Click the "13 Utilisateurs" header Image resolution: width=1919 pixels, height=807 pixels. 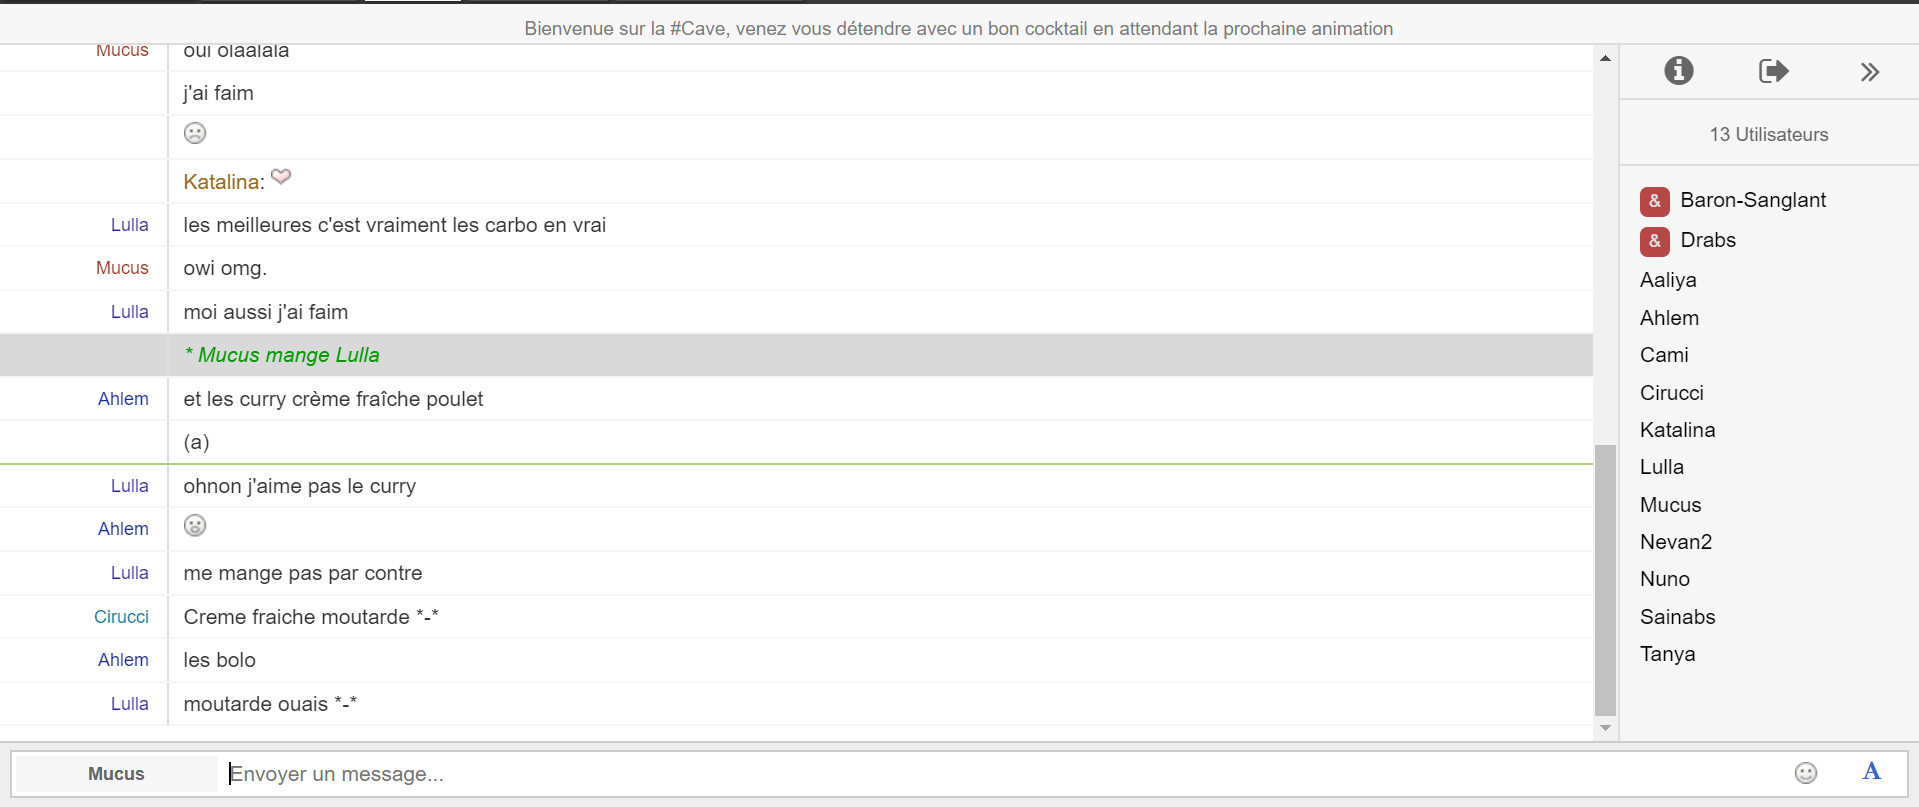(x=1768, y=135)
